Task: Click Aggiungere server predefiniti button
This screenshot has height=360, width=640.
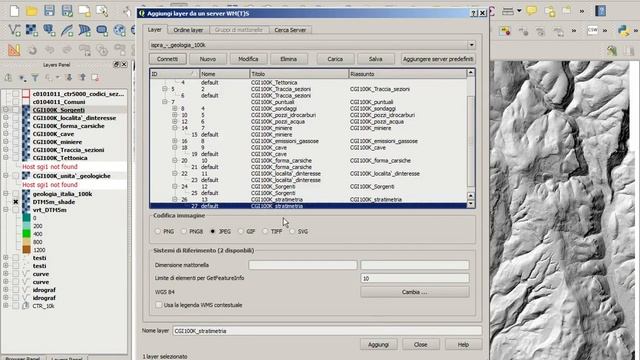Action: [x=438, y=59]
